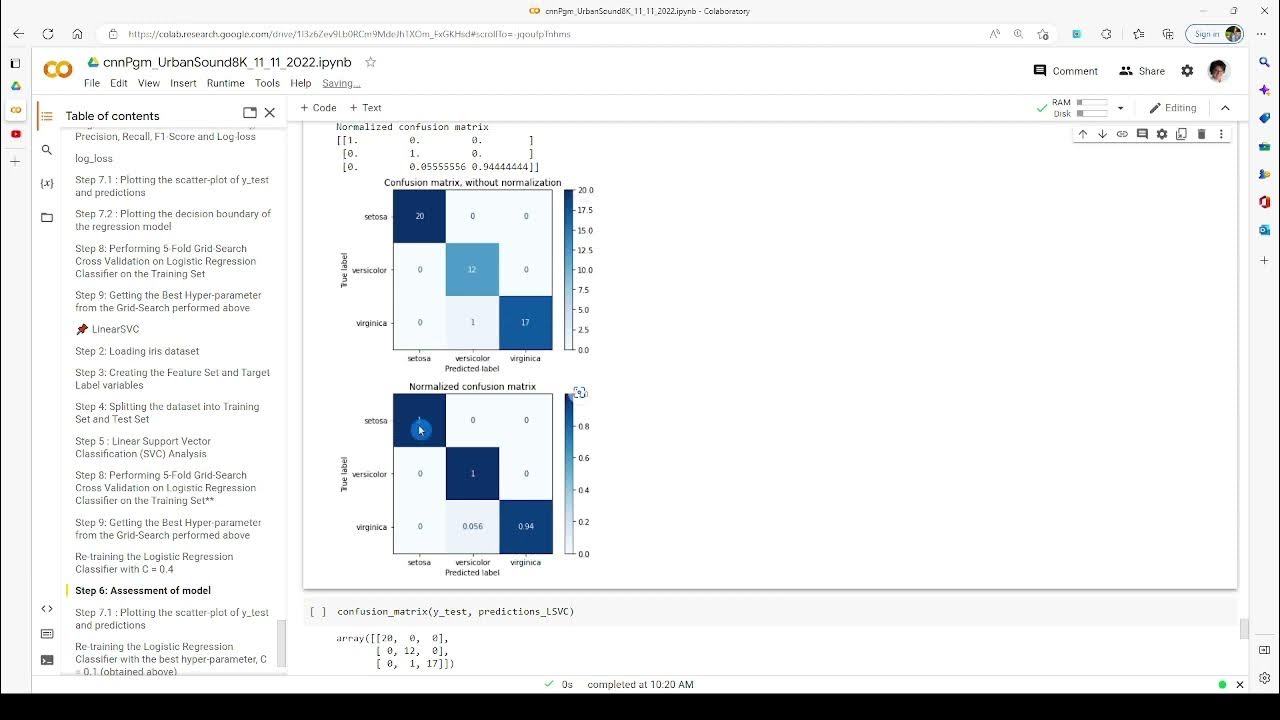Open the Google Drive tab in browser sidebar
1280x720 pixels.
coord(15,86)
